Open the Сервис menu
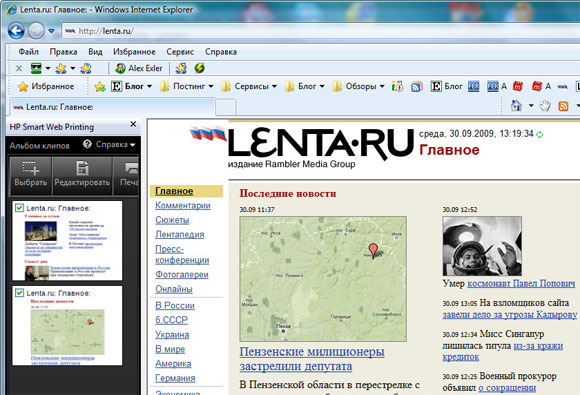The width and height of the screenshot is (580, 395). [x=180, y=52]
